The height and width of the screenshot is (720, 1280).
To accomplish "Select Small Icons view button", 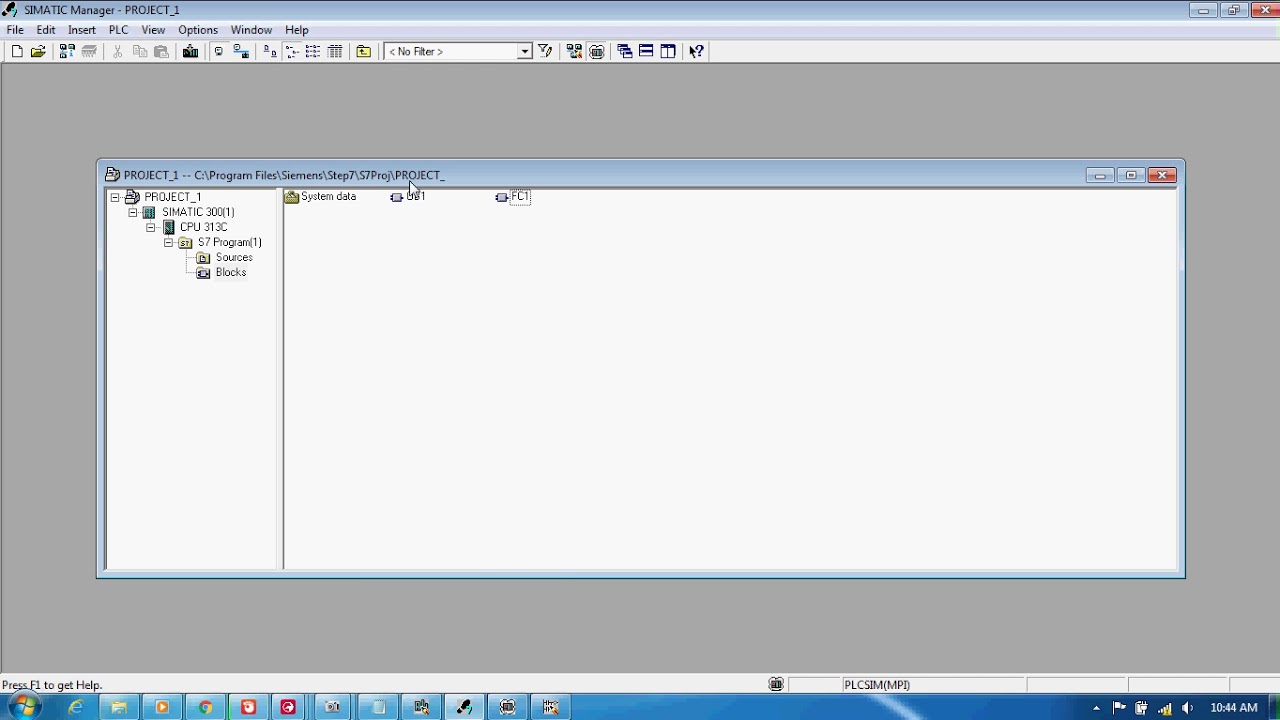I will [x=292, y=51].
